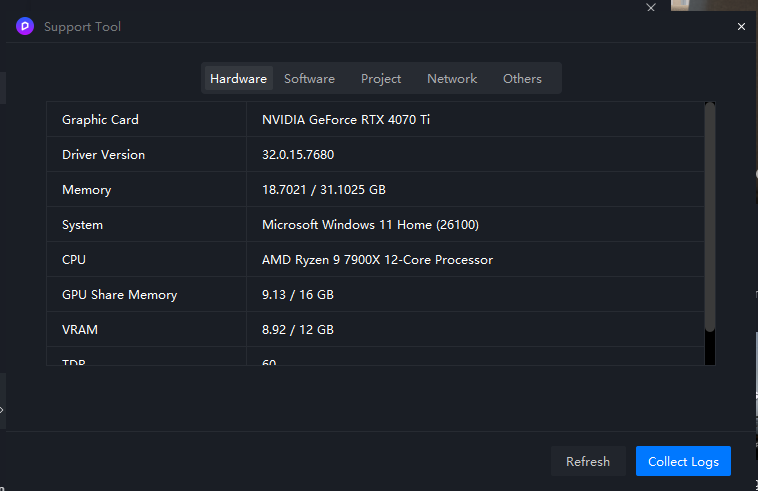Image resolution: width=758 pixels, height=491 pixels.
Task: Open the Others tab
Action: (x=522, y=78)
